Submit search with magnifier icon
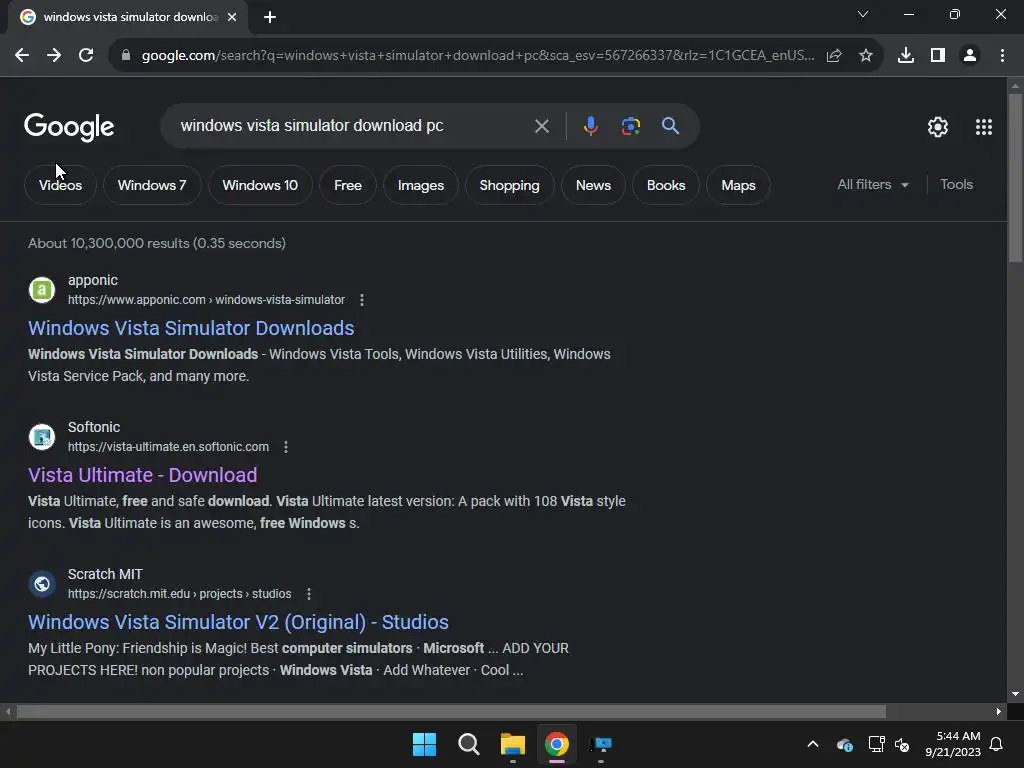 click(670, 126)
